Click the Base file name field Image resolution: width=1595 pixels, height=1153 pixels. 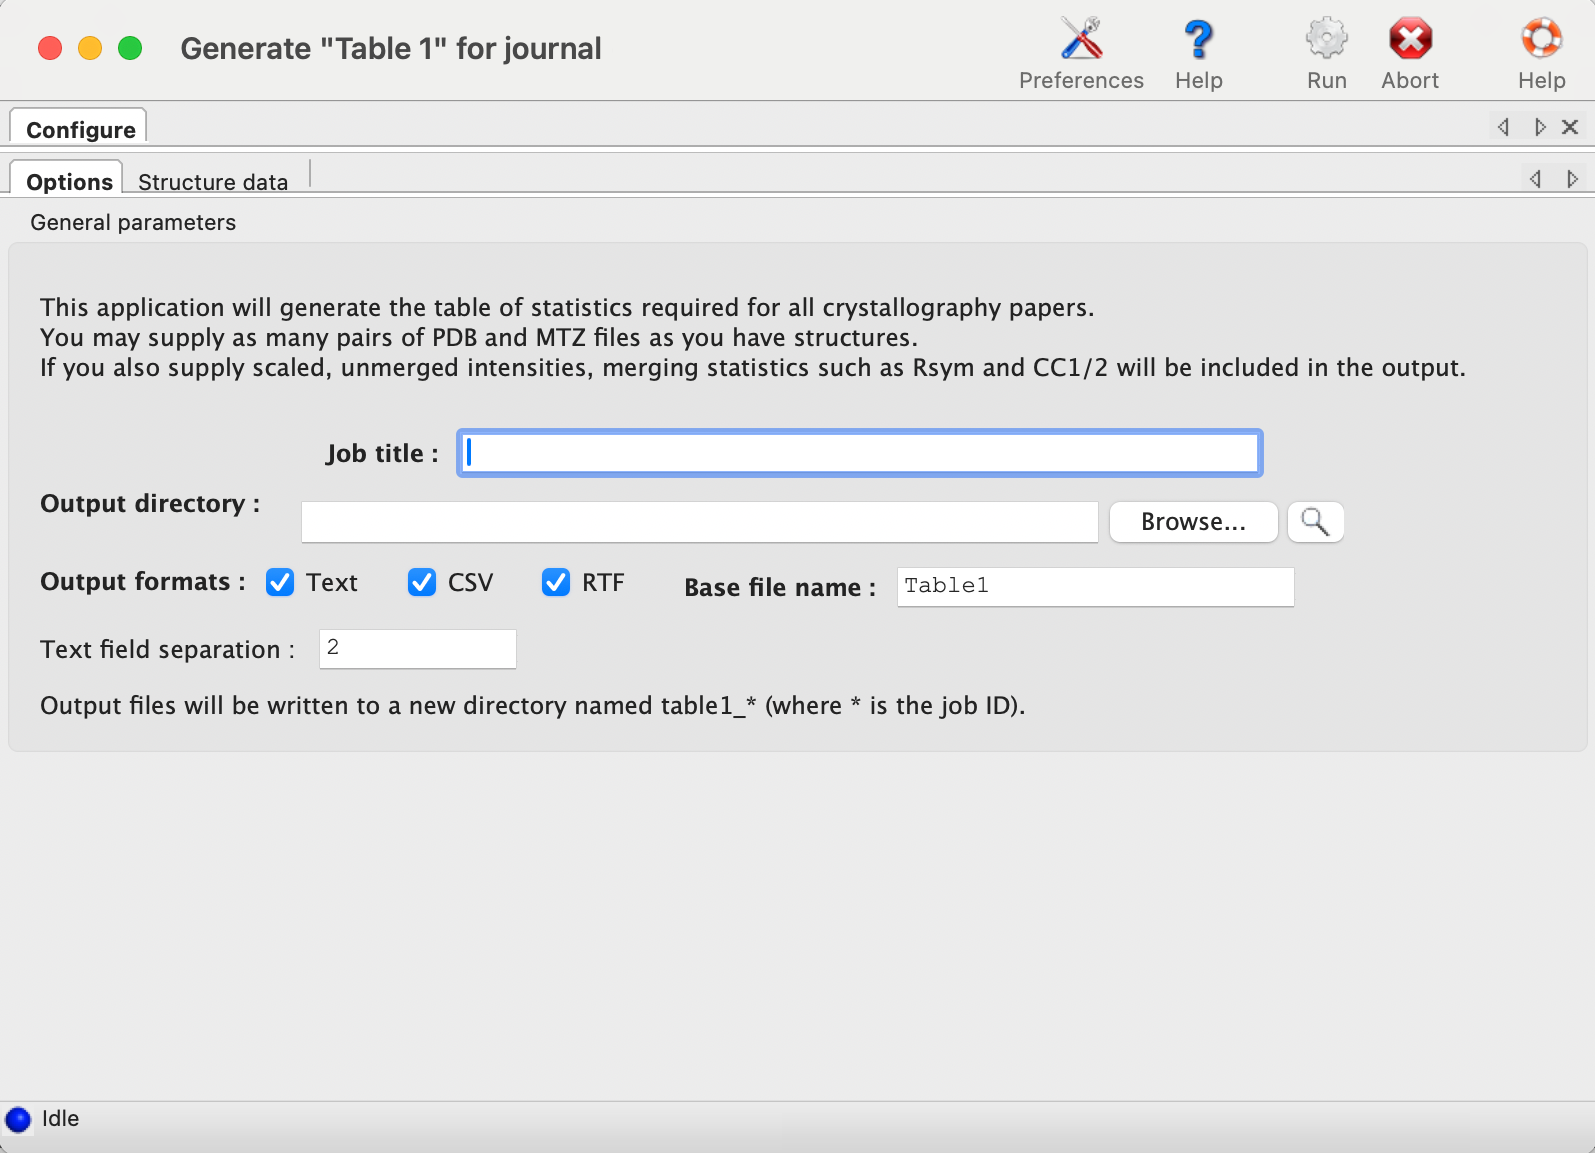[1095, 587]
